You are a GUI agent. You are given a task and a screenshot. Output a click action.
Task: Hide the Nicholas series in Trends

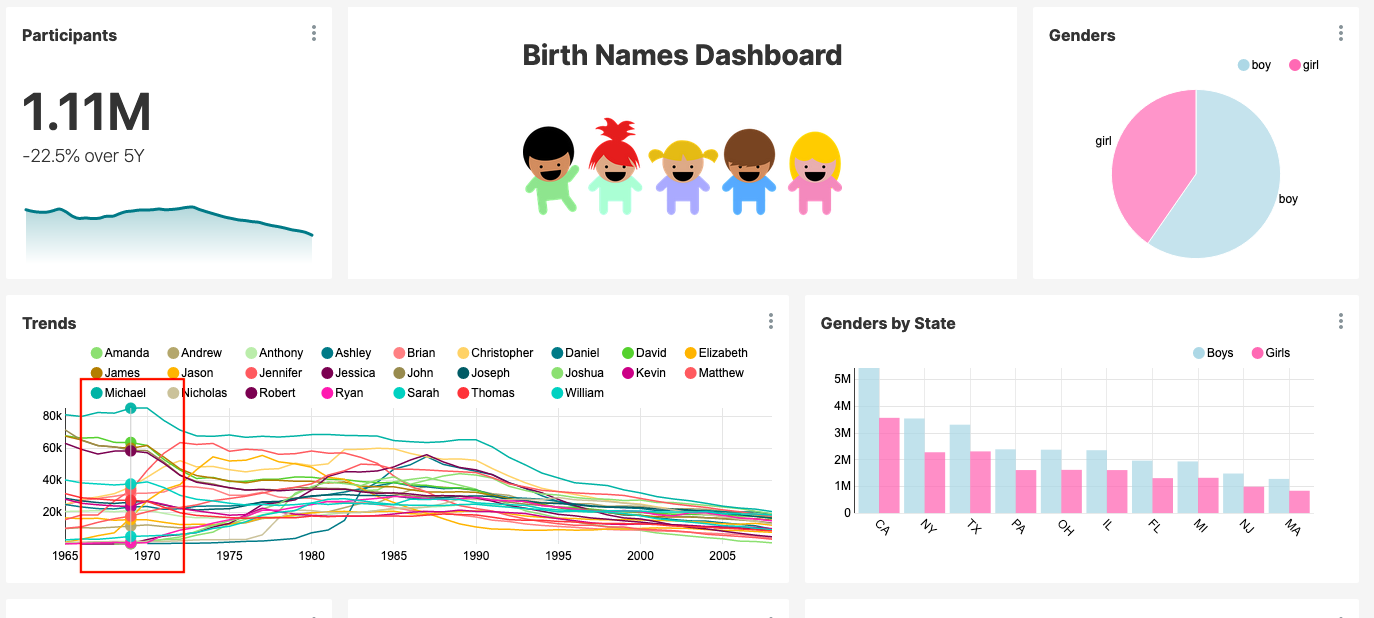(197, 393)
